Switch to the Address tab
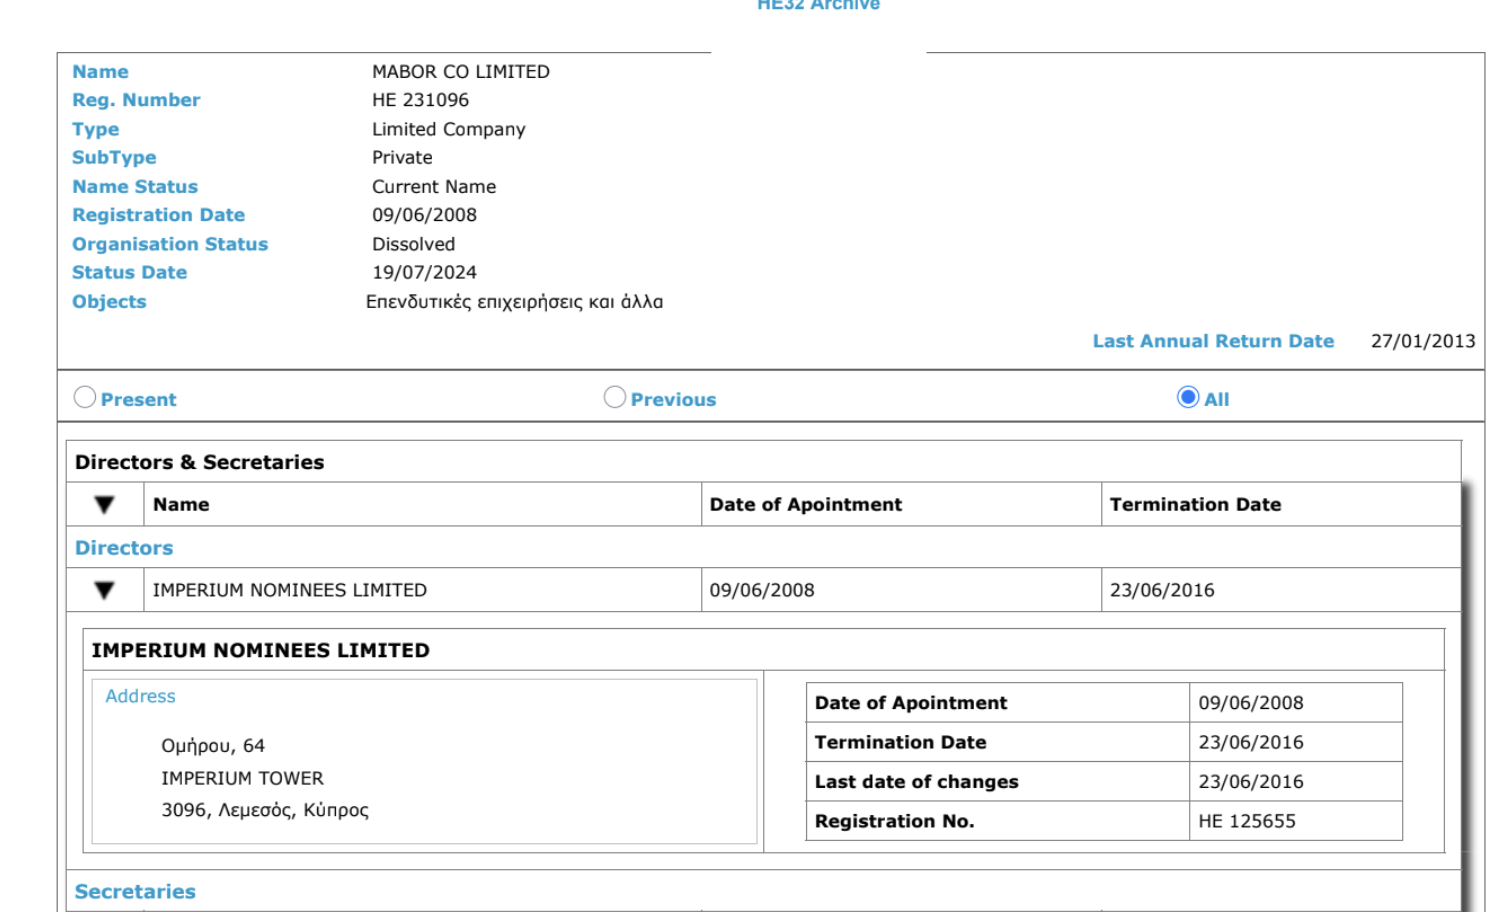Screen dimensions: 1492x912 tap(140, 696)
